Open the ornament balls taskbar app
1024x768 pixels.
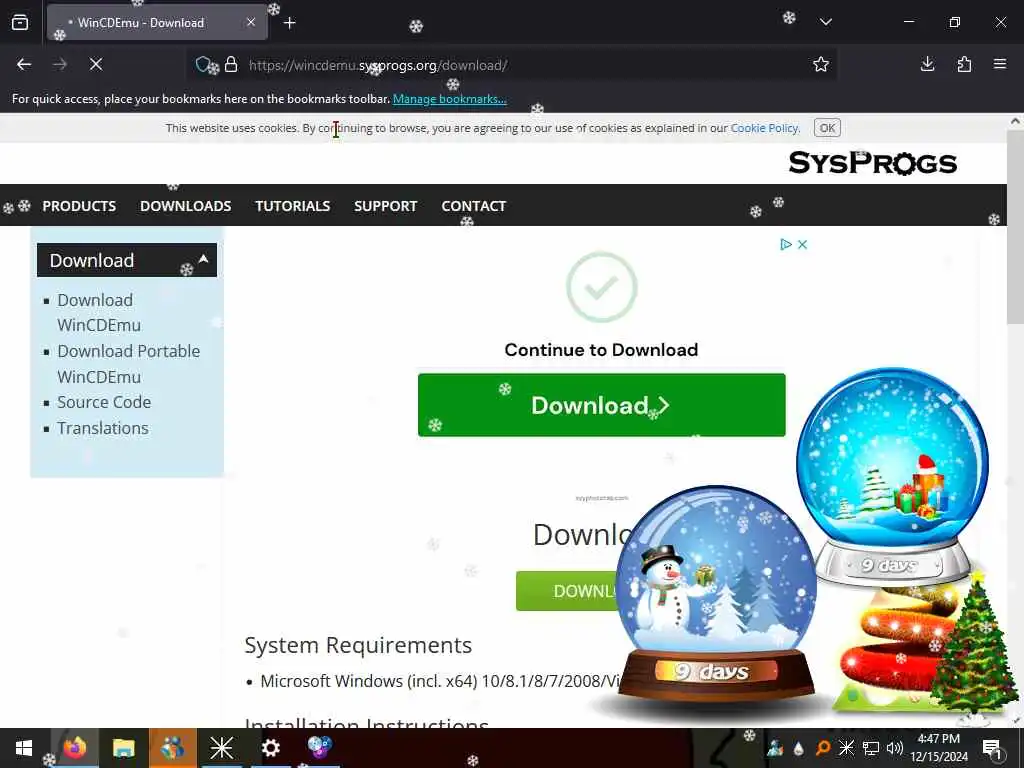[x=319, y=747]
